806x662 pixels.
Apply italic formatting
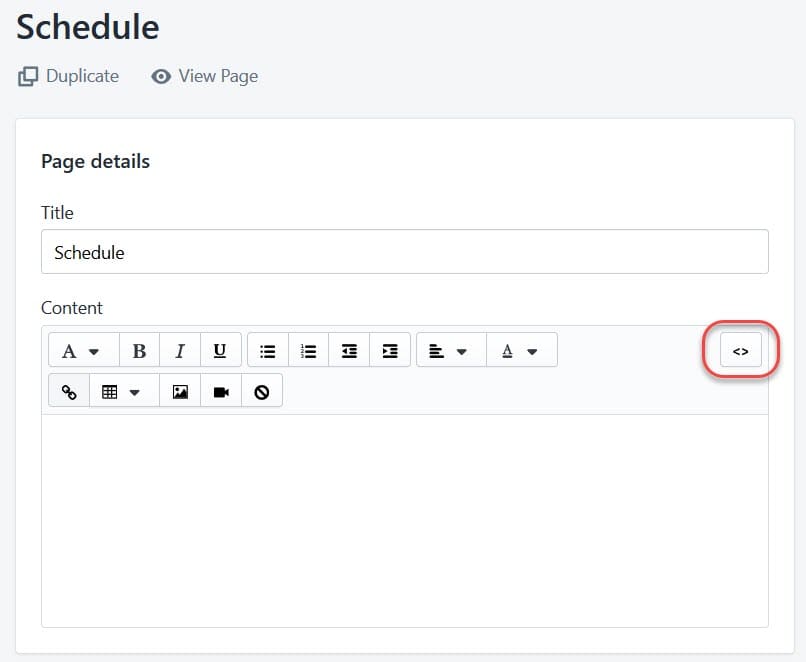[x=180, y=351]
